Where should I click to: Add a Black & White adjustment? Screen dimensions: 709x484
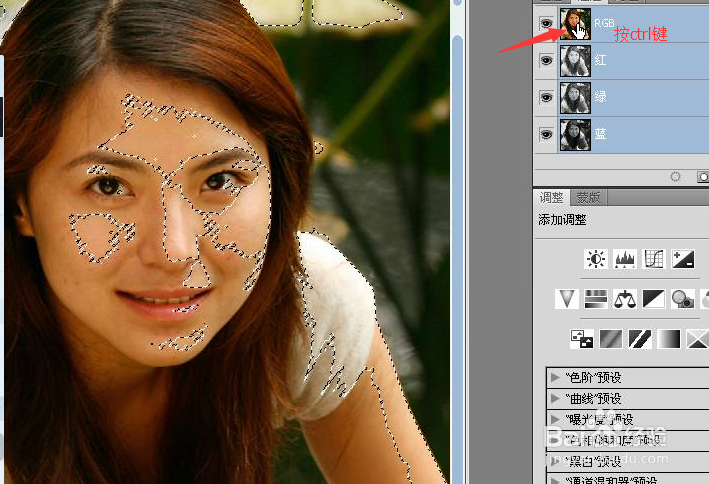(654, 299)
